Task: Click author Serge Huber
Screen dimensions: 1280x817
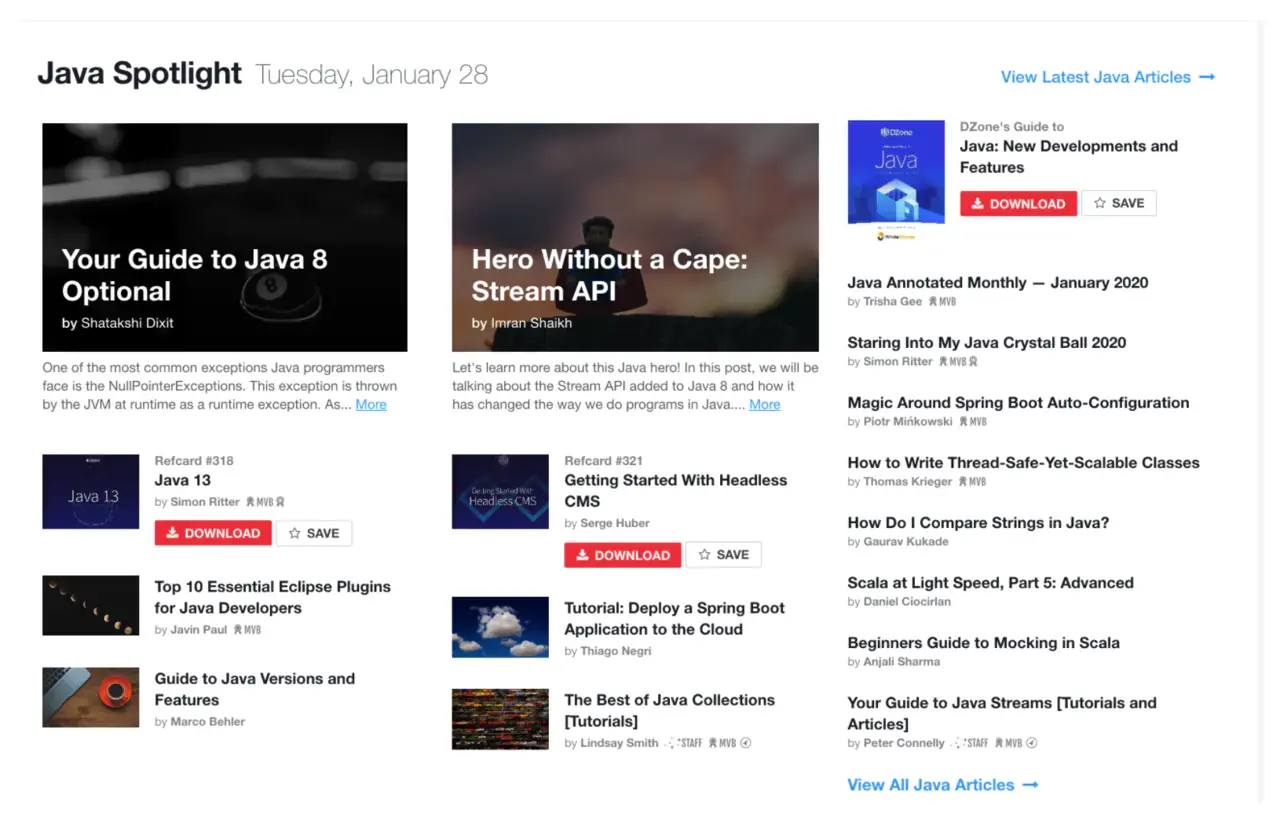Action: [615, 524]
